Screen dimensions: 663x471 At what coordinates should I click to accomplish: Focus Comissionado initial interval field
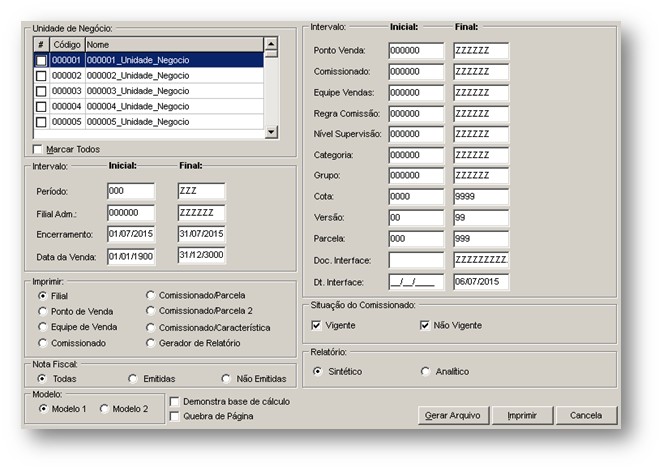416,72
